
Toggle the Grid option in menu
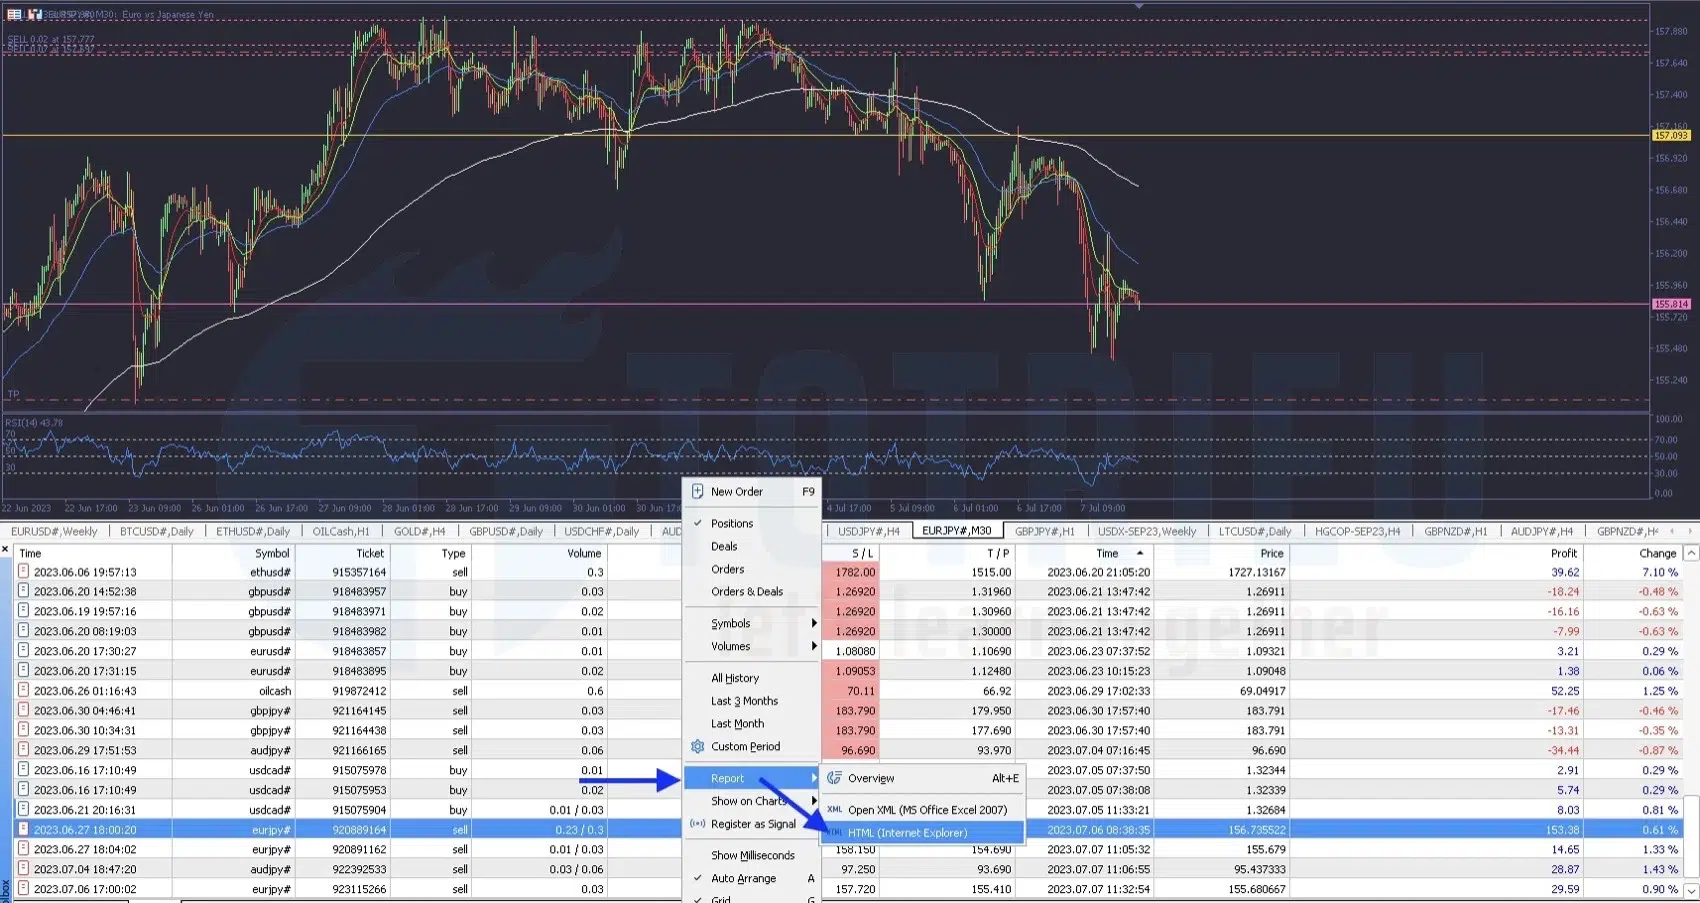[721, 898]
